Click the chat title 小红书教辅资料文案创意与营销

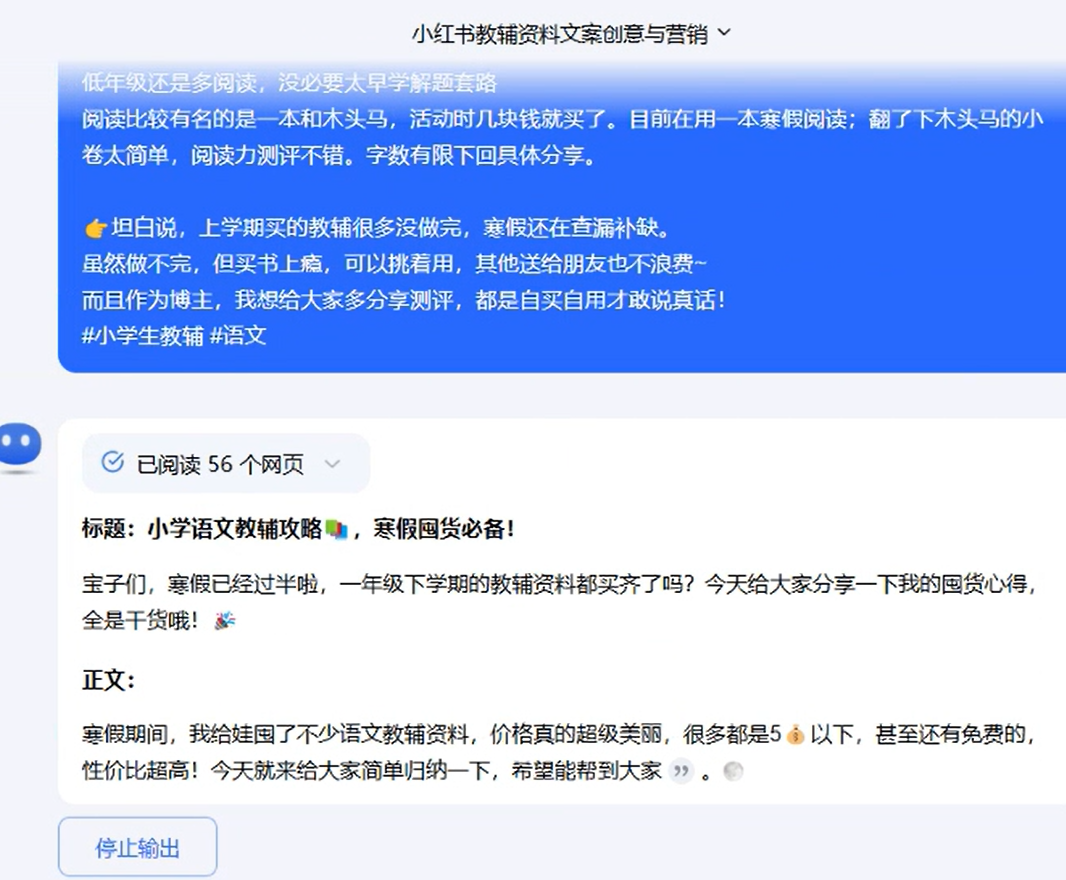560,33
